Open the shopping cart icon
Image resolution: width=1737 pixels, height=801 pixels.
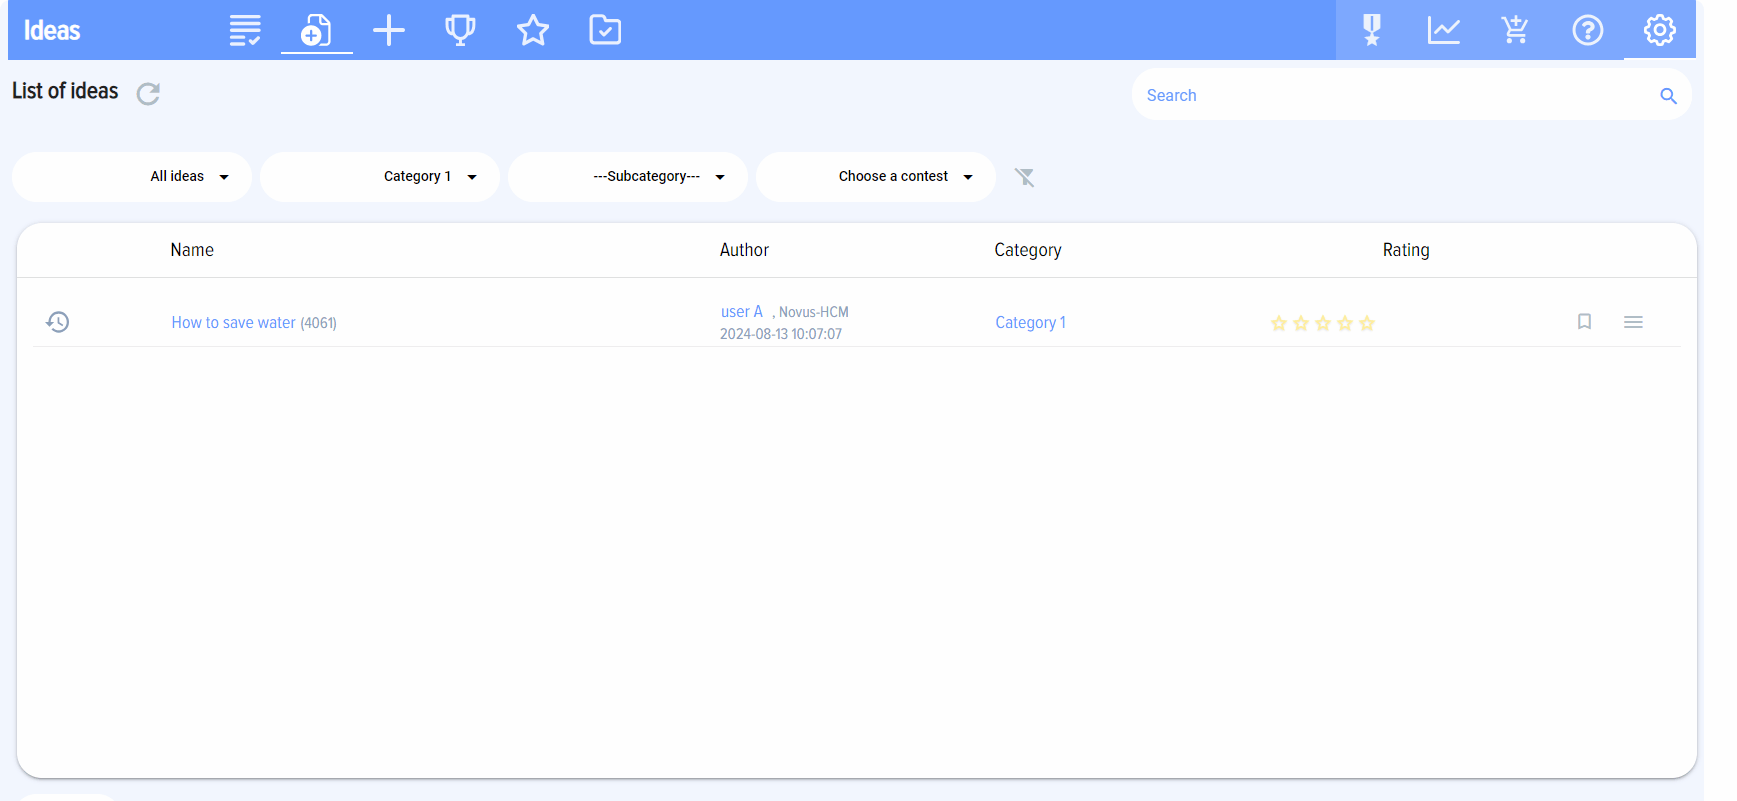click(1515, 30)
